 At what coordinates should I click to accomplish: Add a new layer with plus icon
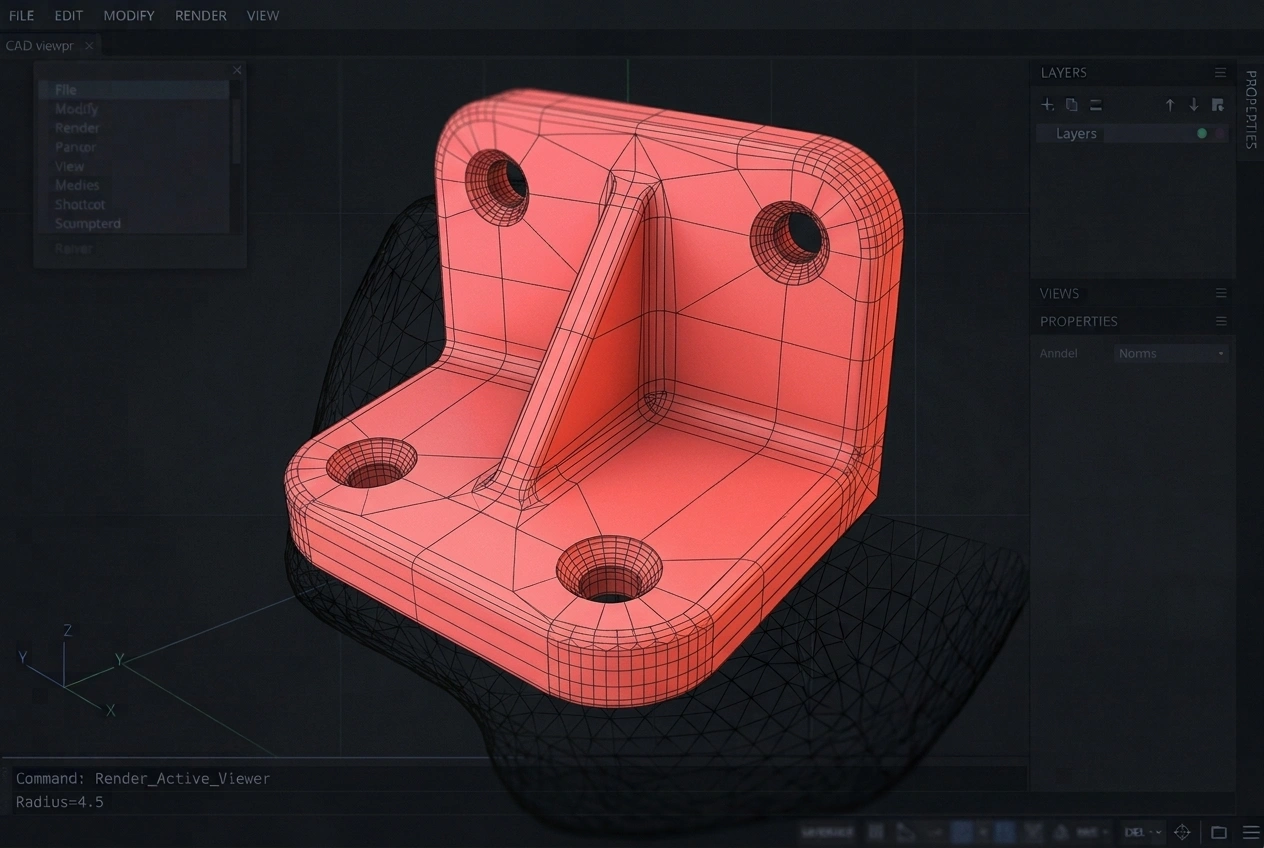[x=1047, y=105]
